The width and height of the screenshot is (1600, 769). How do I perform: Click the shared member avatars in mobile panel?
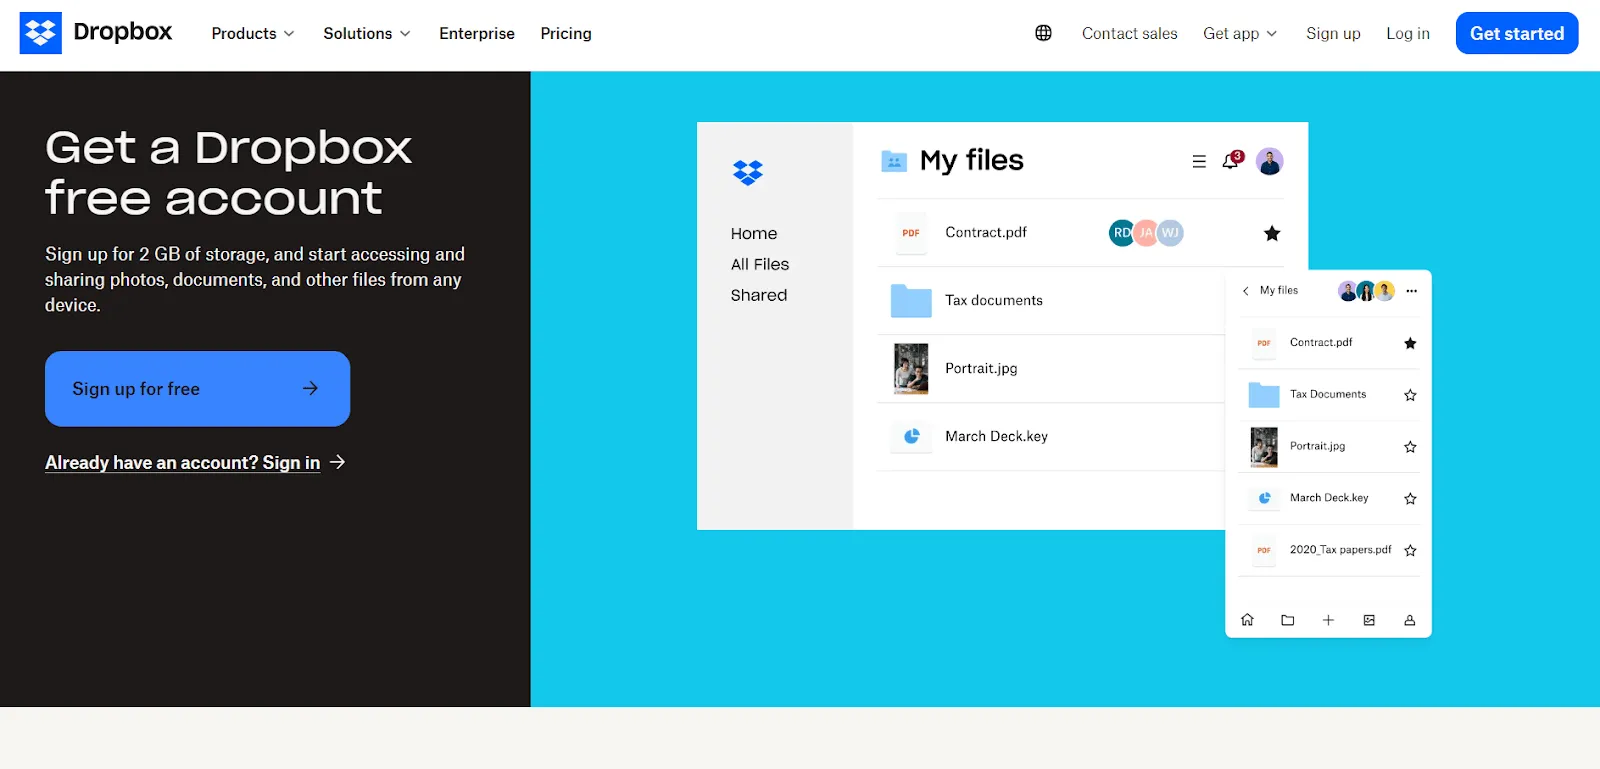click(1366, 291)
